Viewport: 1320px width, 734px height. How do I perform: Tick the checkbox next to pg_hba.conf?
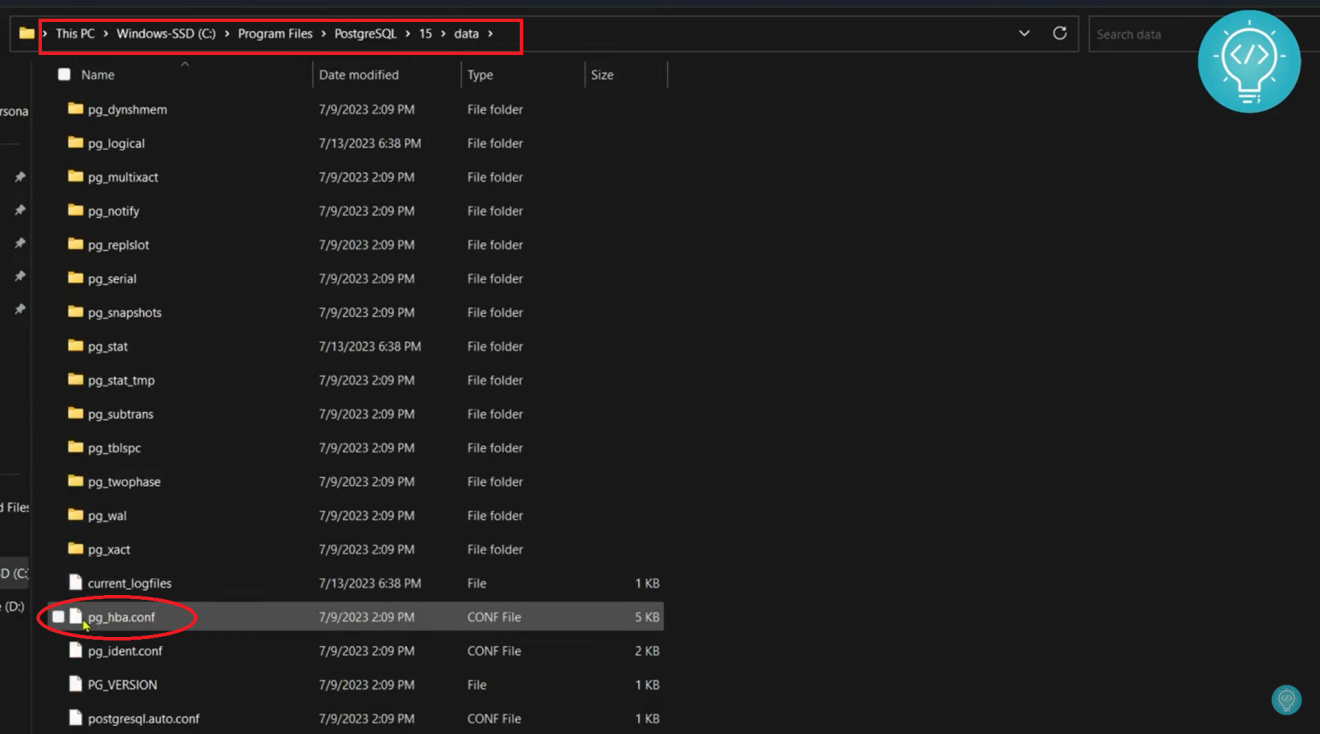pyautogui.click(x=57, y=616)
